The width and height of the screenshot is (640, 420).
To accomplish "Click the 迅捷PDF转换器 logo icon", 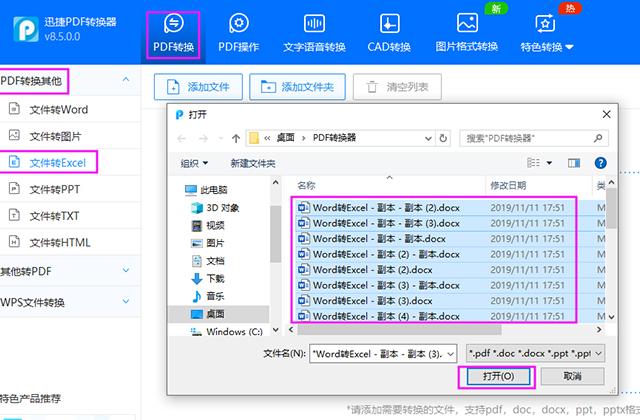I will [26, 29].
